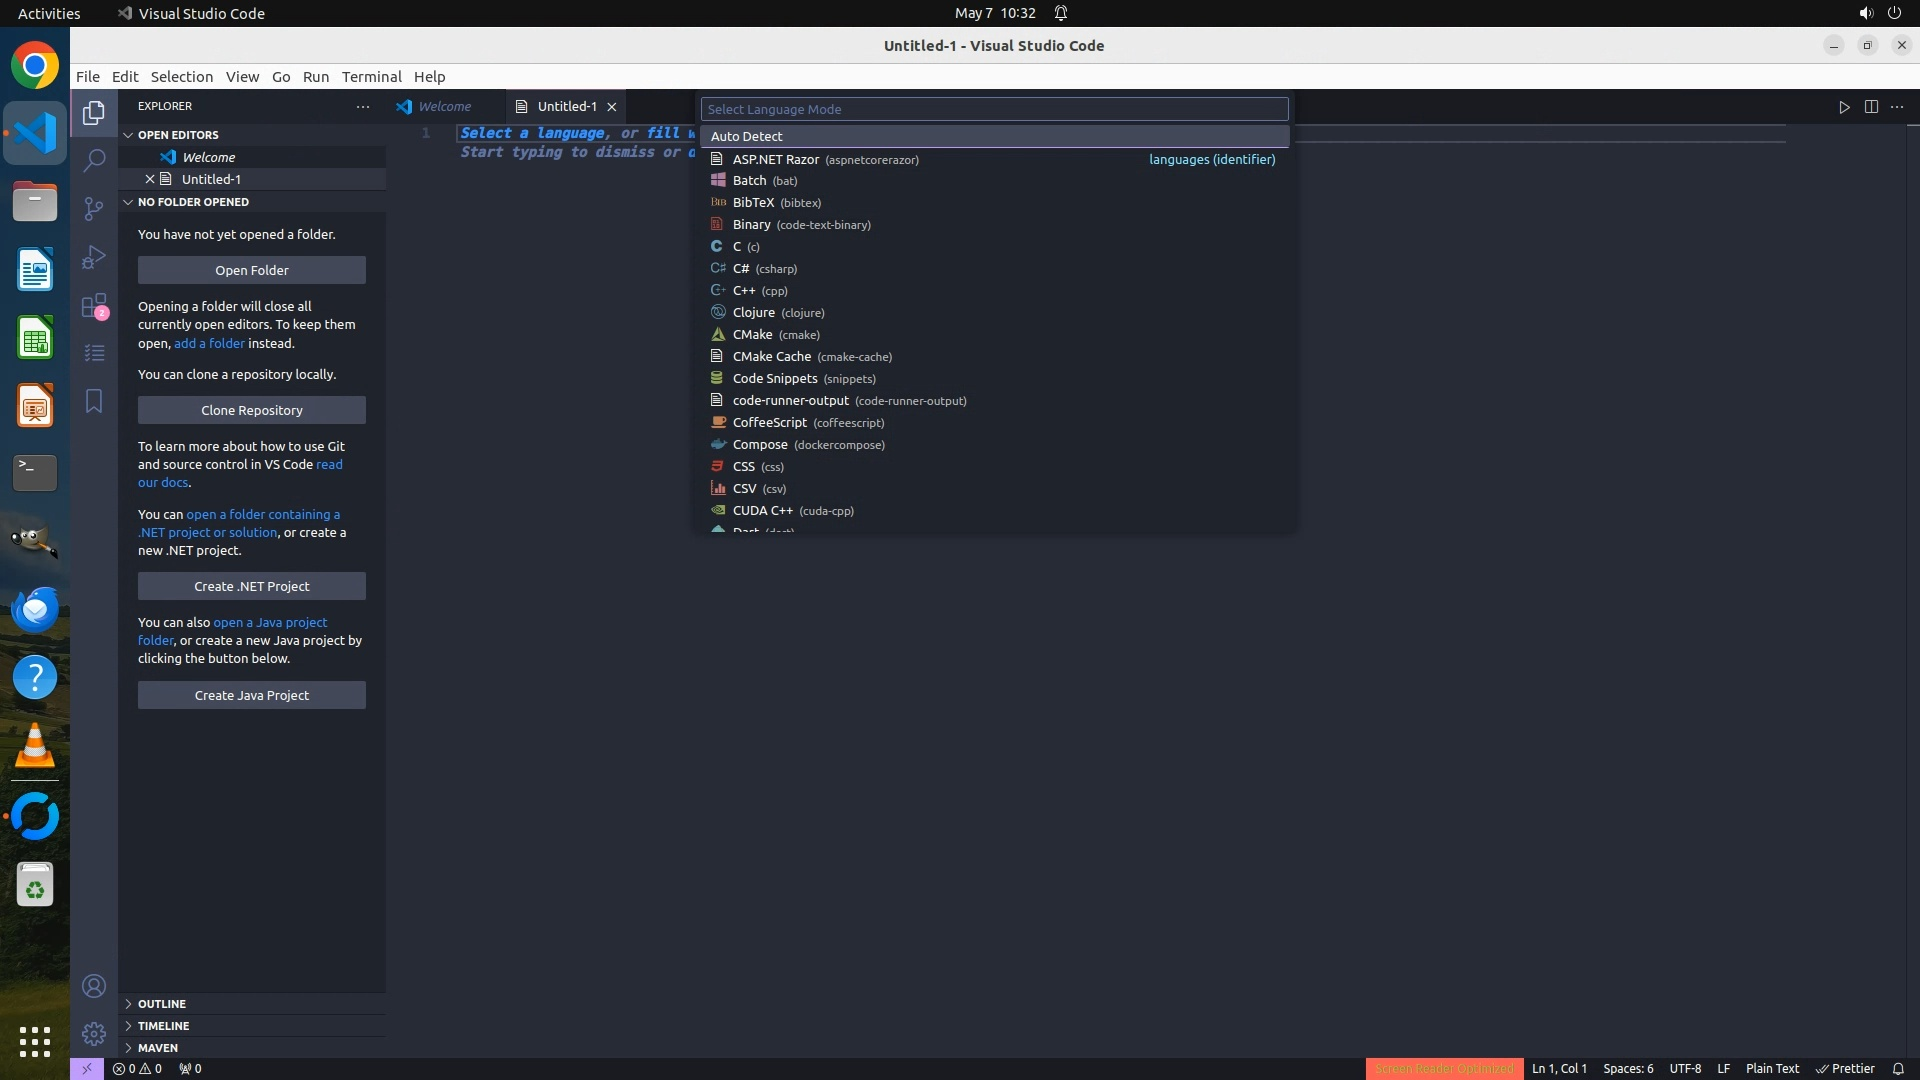The image size is (1920, 1080).
Task: Open Run and Debug view
Action: (94, 257)
